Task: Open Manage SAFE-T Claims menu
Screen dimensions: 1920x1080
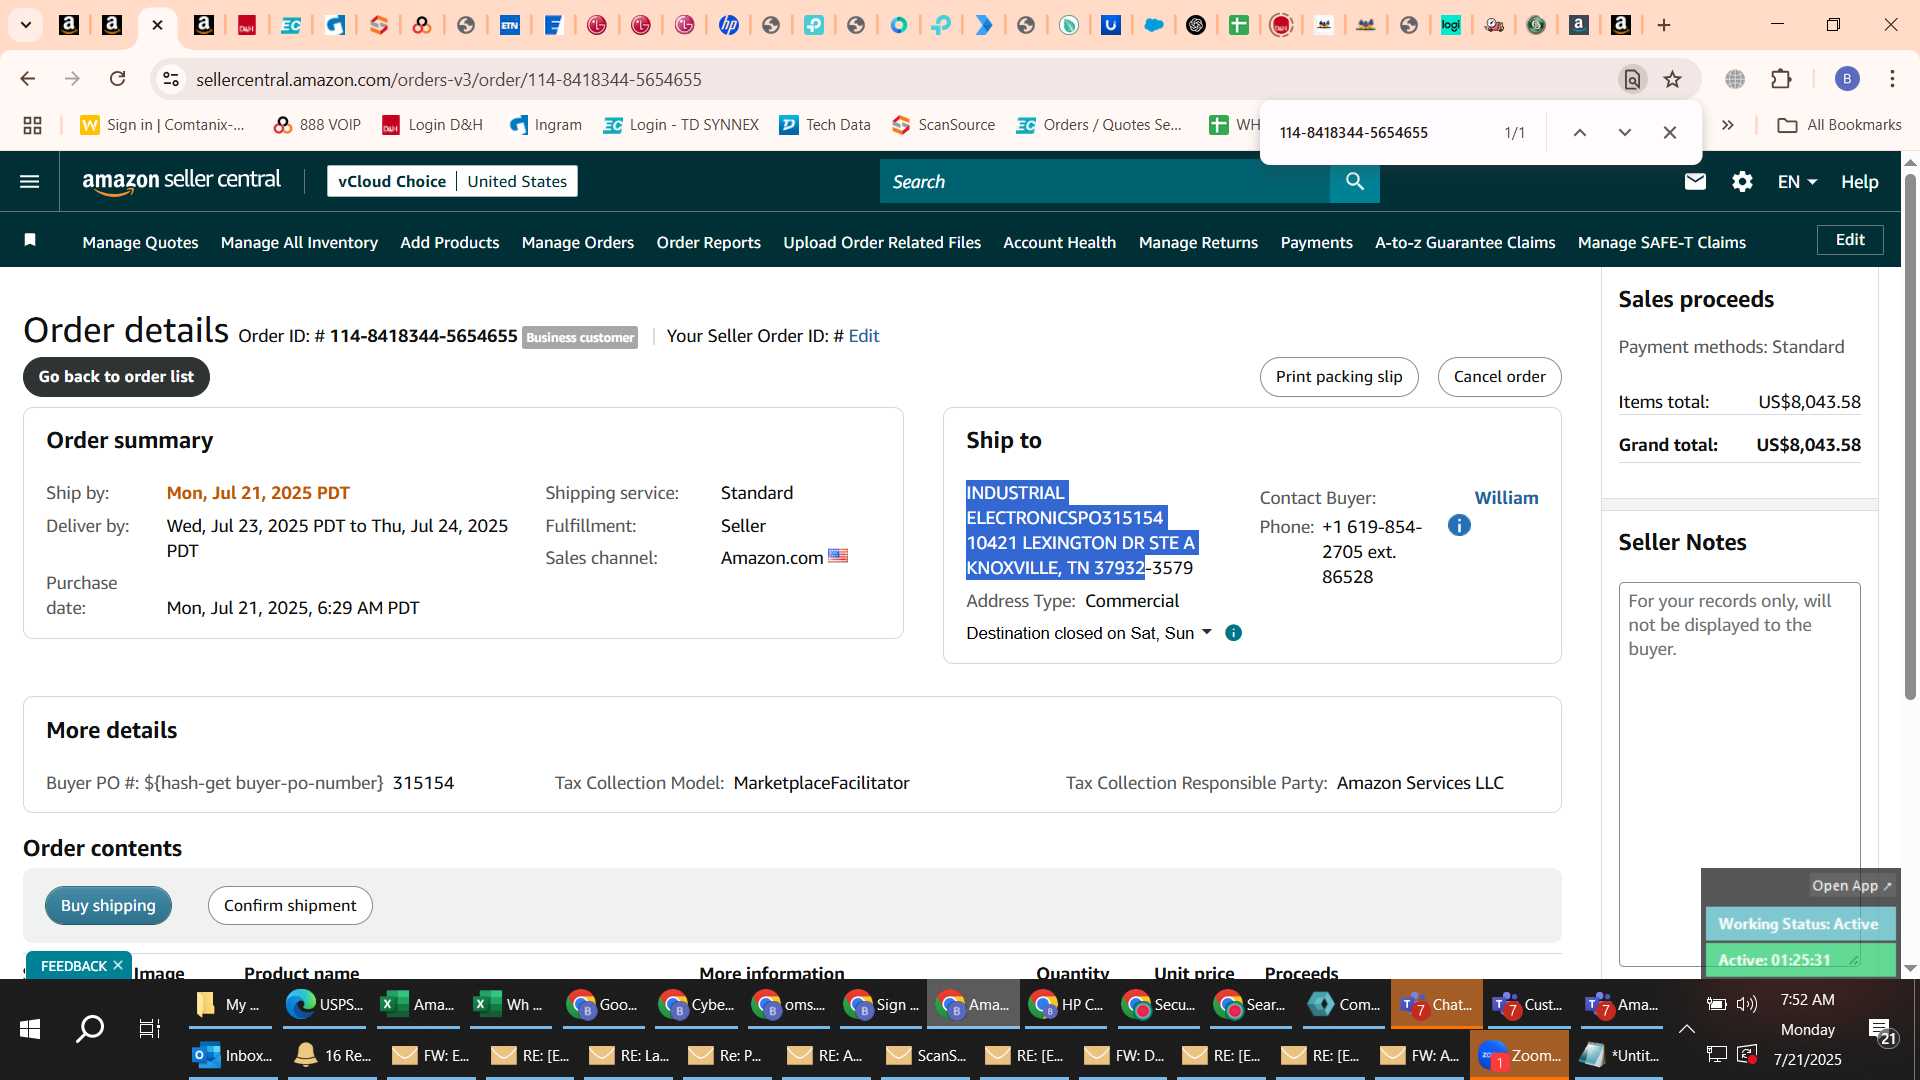Action: (x=1662, y=242)
